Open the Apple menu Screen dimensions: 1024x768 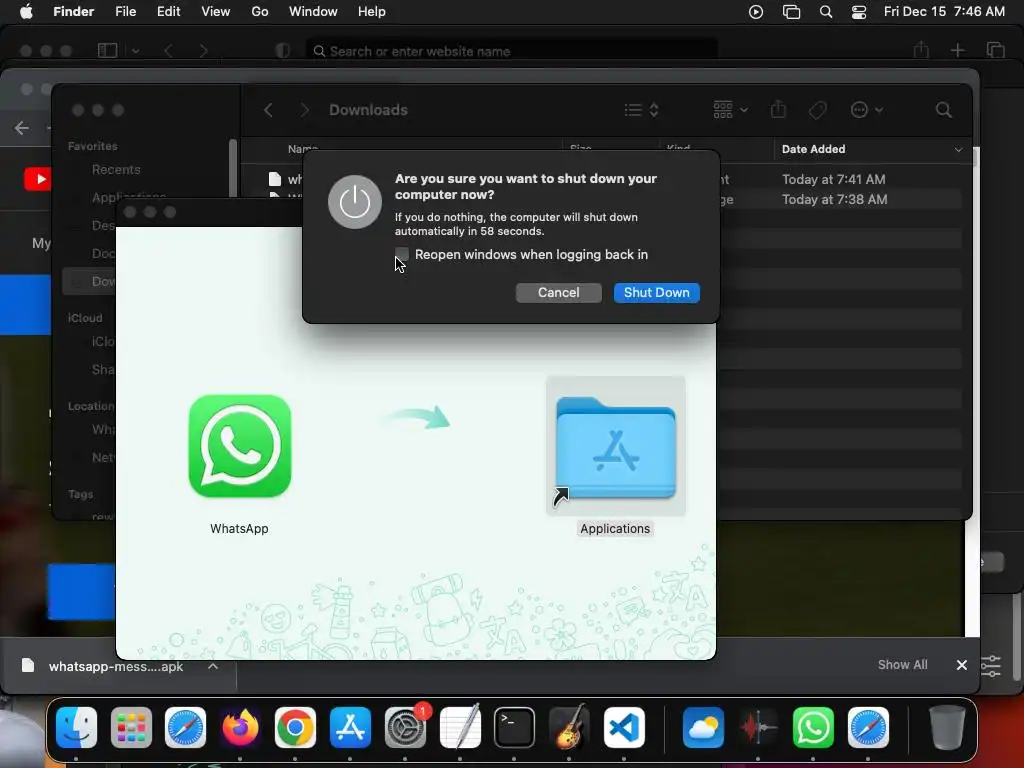pyautogui.click(x=26, y=12)
